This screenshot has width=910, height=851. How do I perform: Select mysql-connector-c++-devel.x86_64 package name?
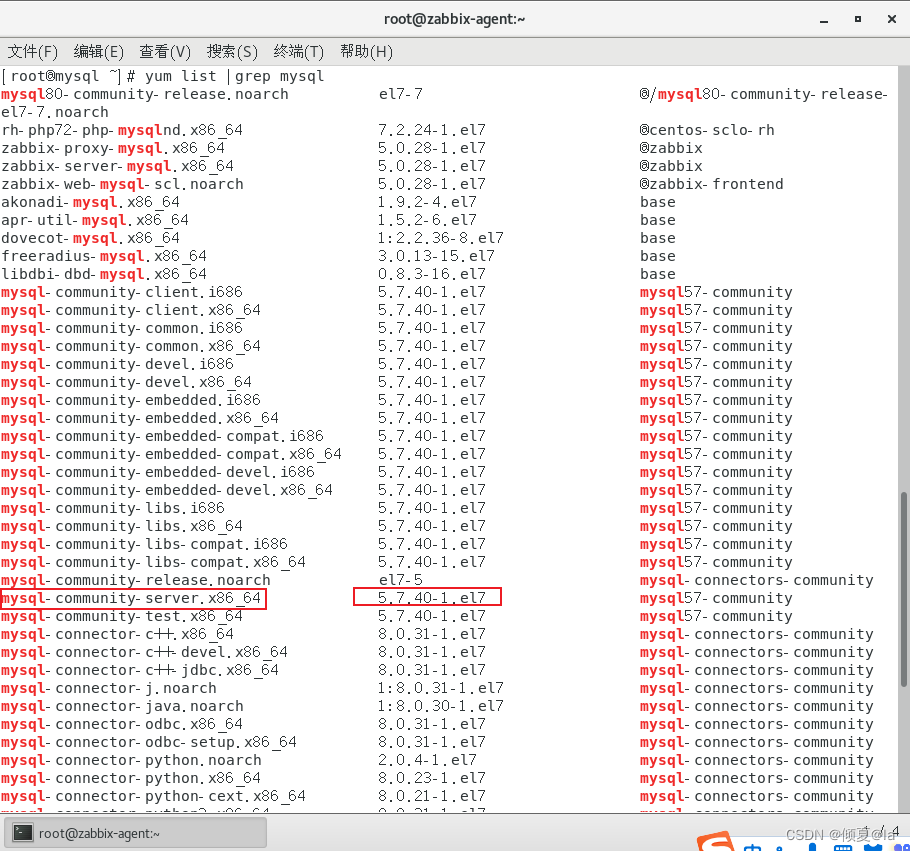point(145,652)
